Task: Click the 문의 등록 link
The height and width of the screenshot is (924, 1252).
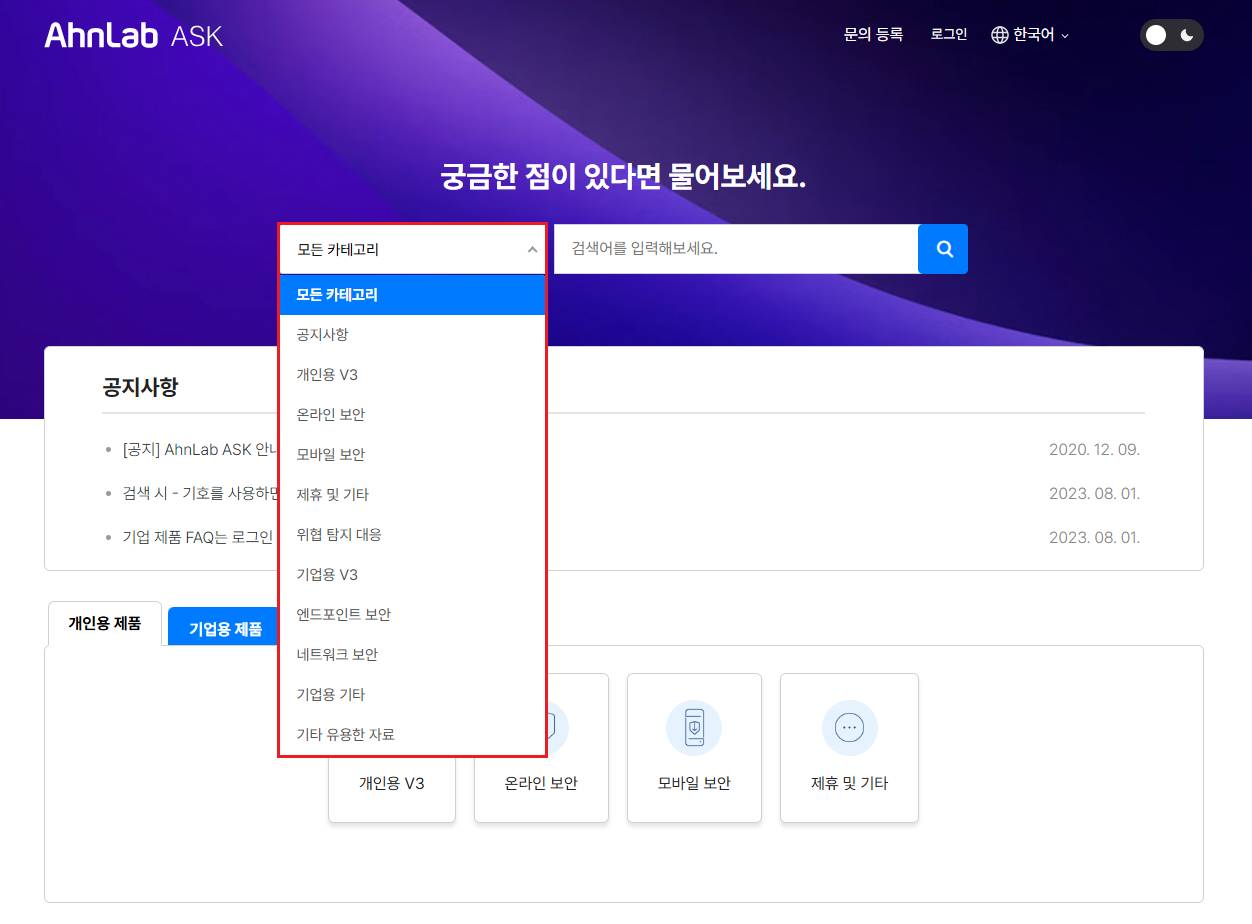Action: (873, 34)
